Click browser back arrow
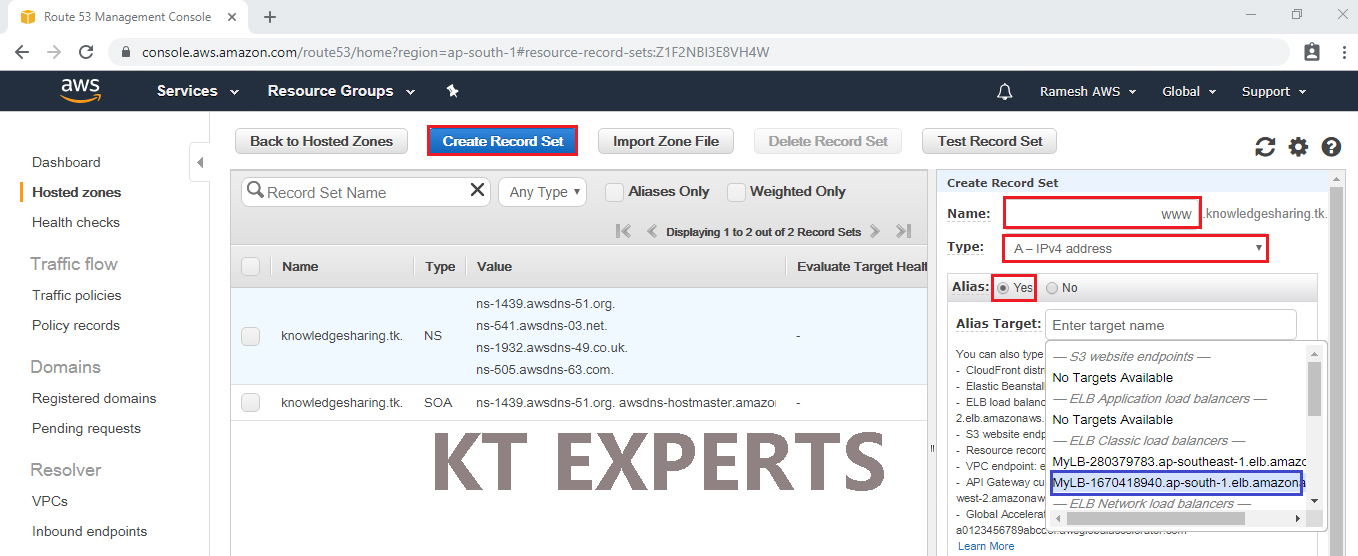 (x=22, y=52)
